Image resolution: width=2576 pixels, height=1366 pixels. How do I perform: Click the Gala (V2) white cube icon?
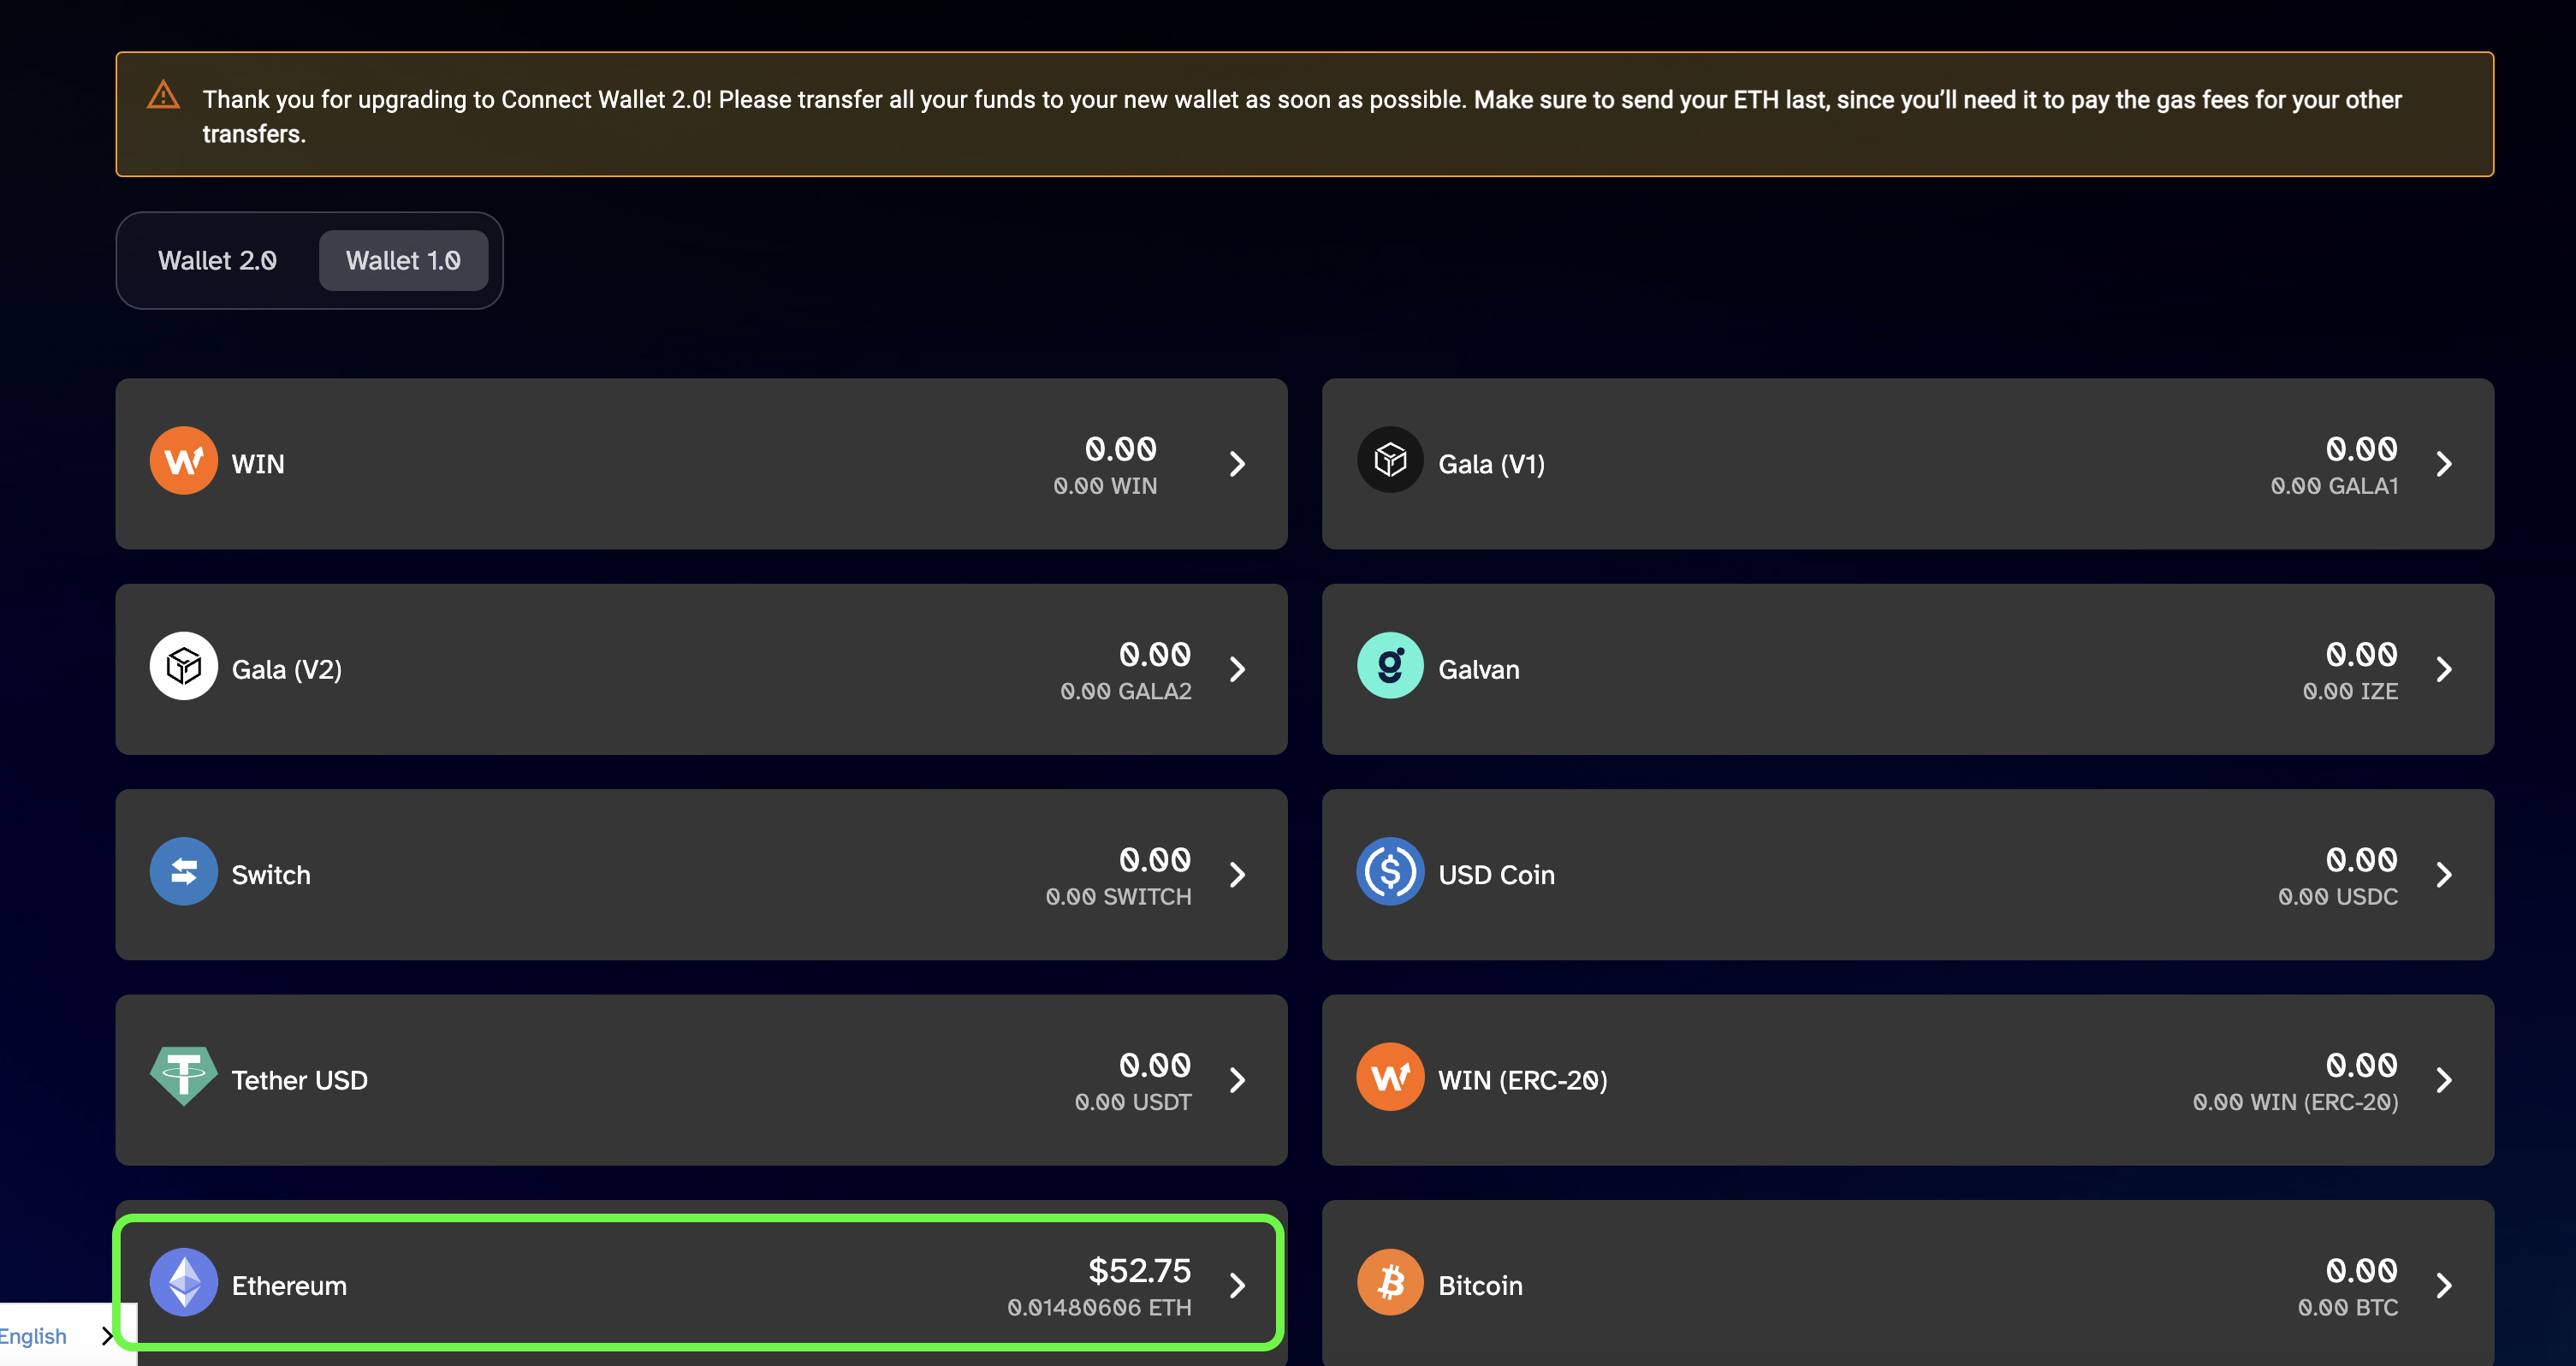pos(183,667)
